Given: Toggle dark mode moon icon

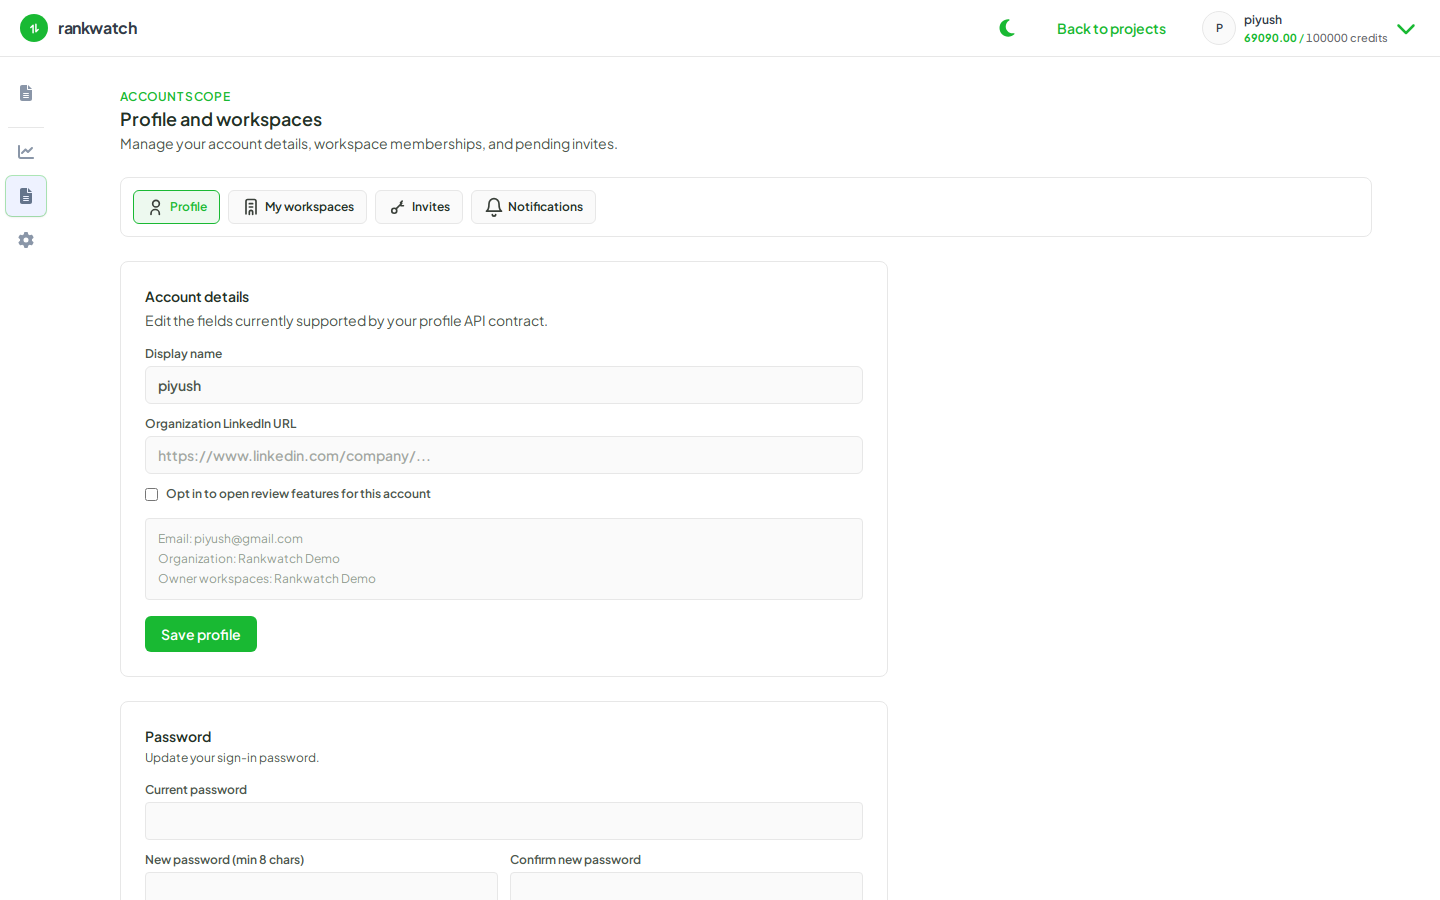Looking at the screenshot, I should pos(1007,28).
